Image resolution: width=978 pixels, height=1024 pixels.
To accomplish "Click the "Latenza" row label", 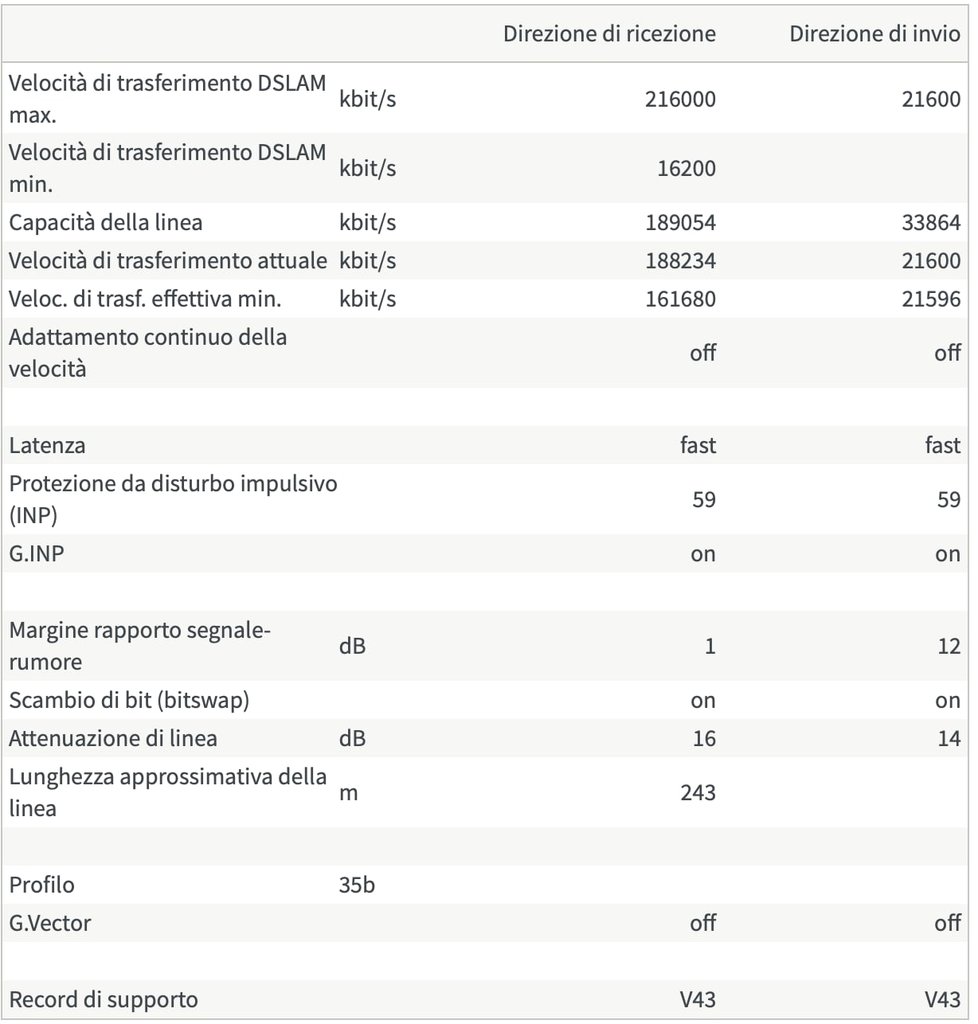I will tap(47, 445).
